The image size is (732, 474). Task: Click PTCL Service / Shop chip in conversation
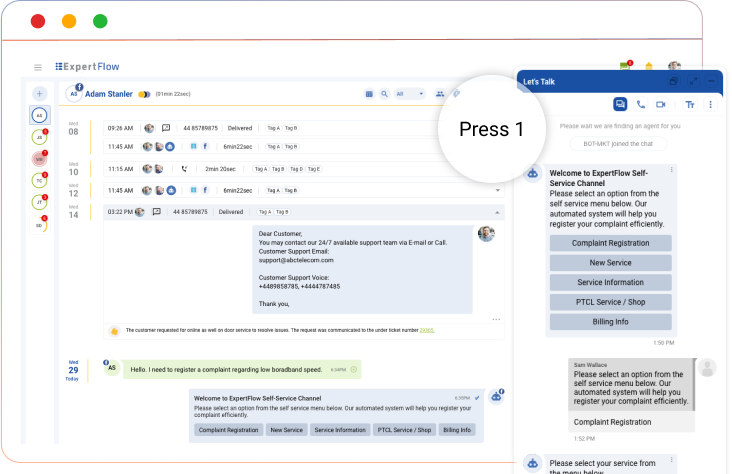pyautogui.click(x=404, y=430)
